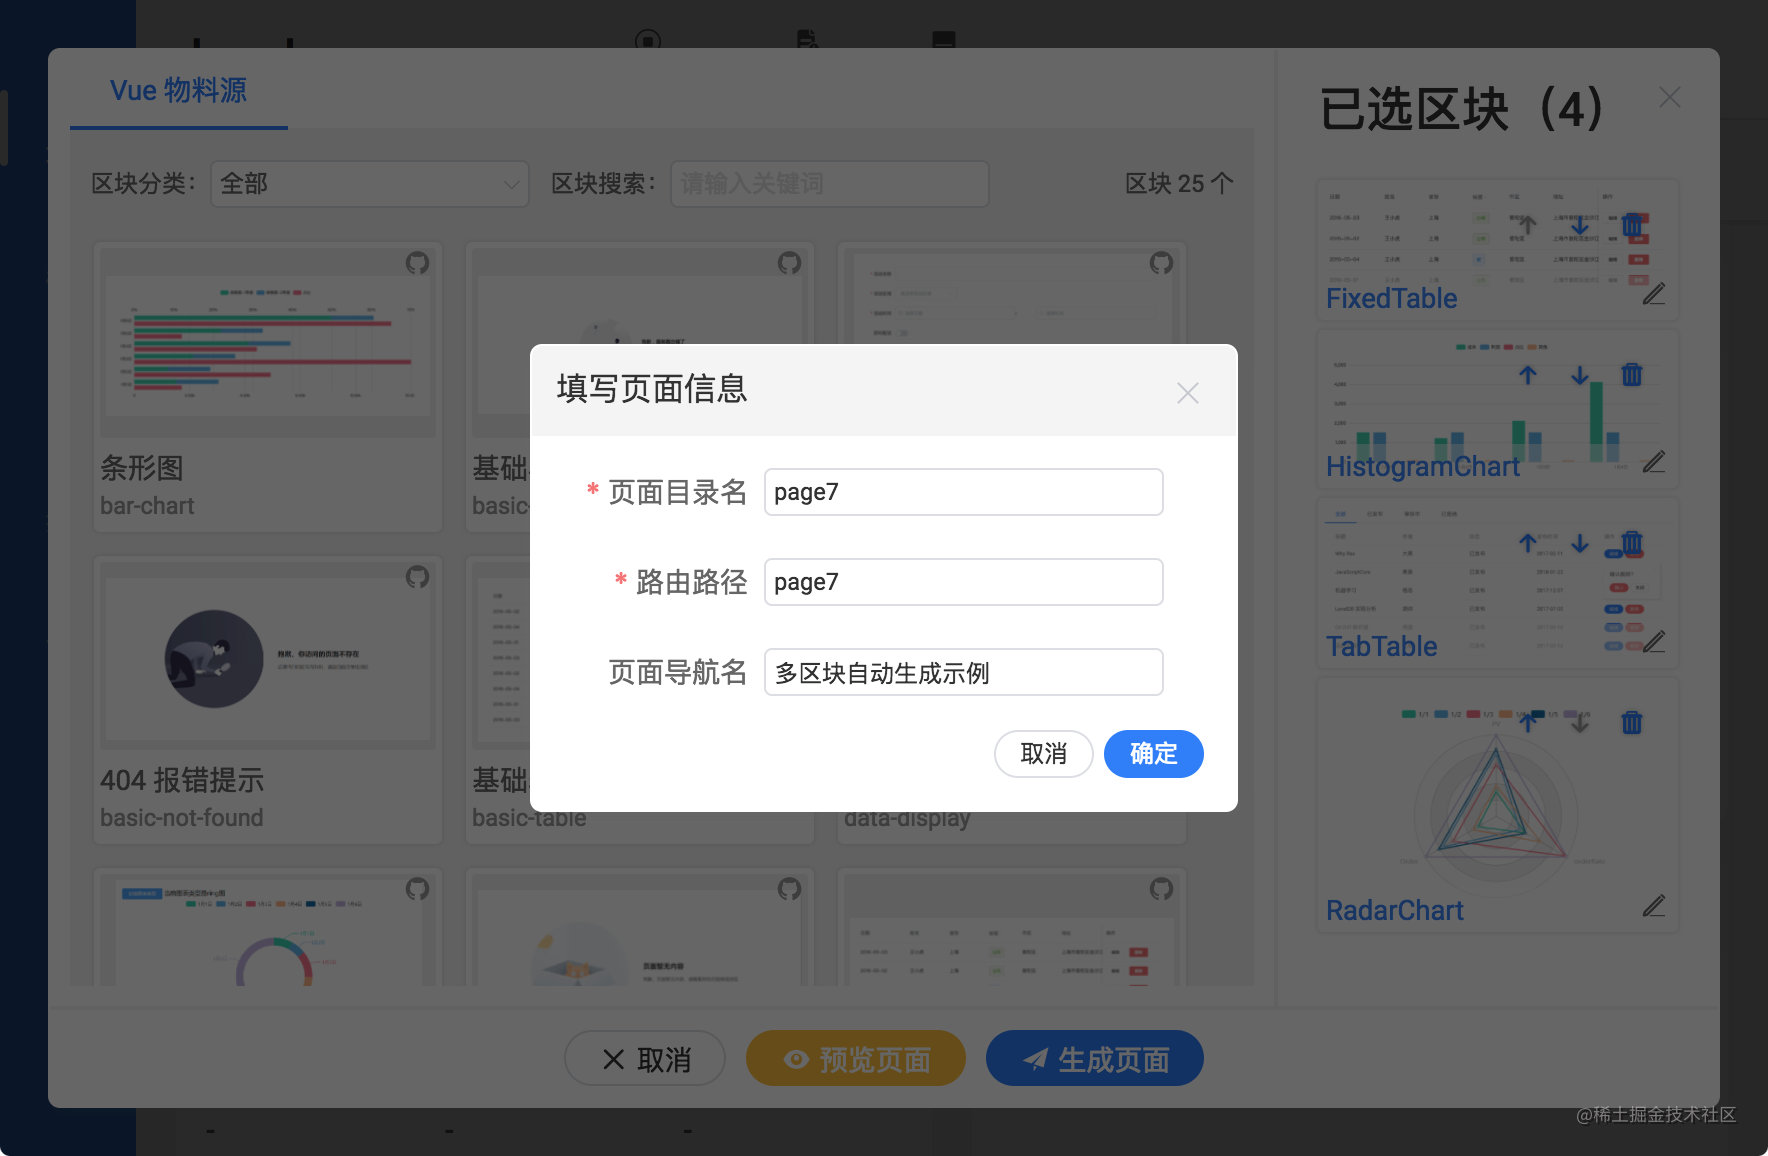Click the bar-chart subtitle text
The width and height of the screenshot is (1768, 1156).
(x=147, y=506)
